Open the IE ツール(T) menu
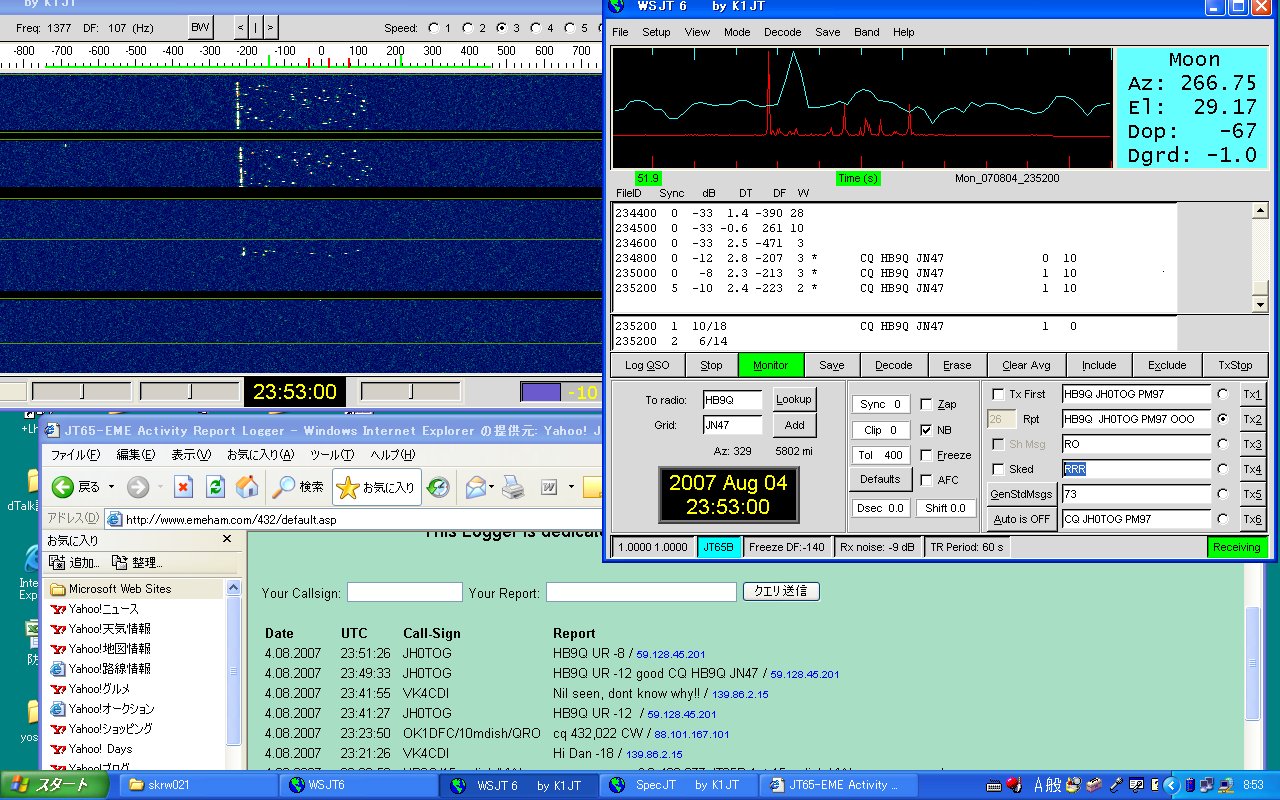The image size is (1280, 800). (x=330, y=455)
